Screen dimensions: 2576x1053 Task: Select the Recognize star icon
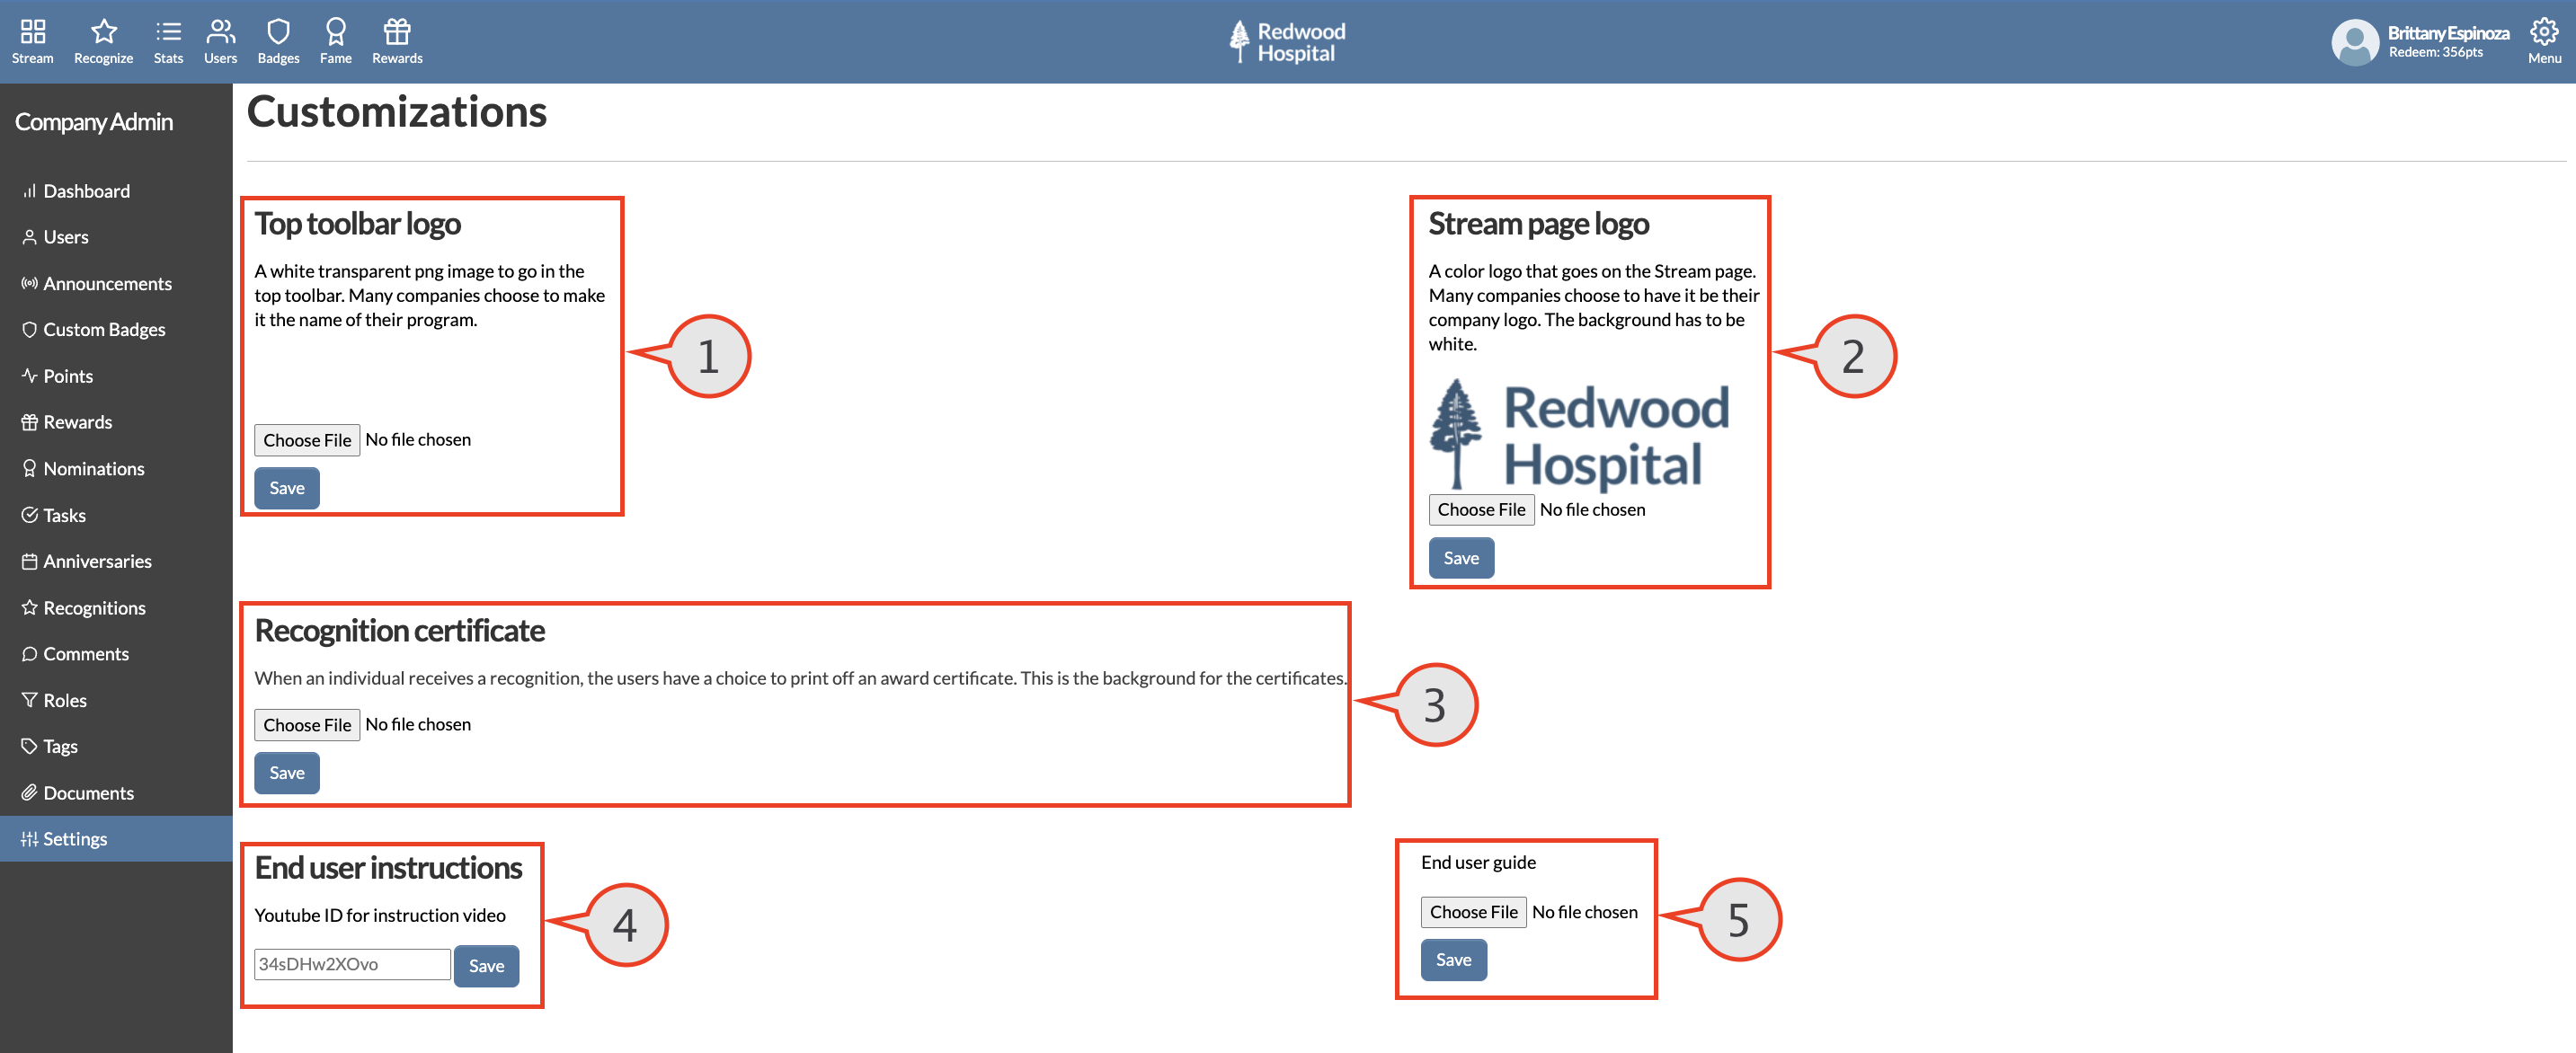tap(102, 40)
